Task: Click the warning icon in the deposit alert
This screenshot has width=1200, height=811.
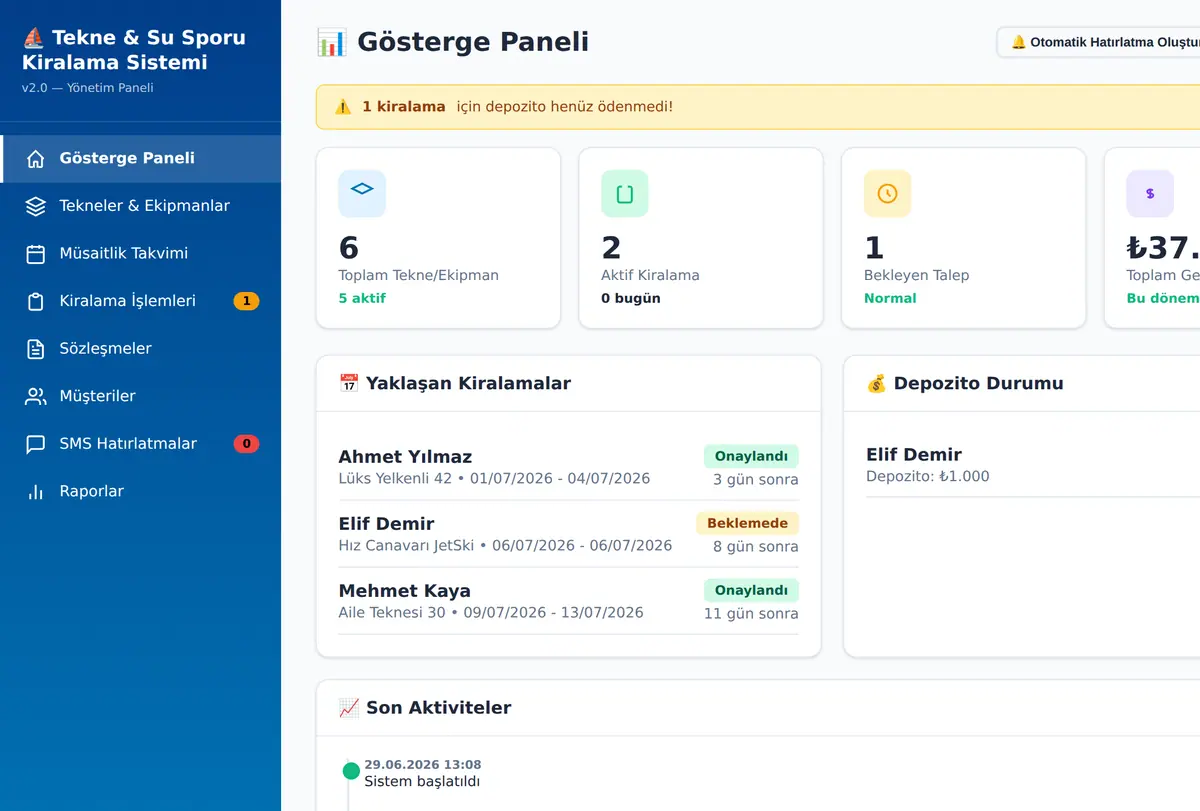Action: pos(343,107)
